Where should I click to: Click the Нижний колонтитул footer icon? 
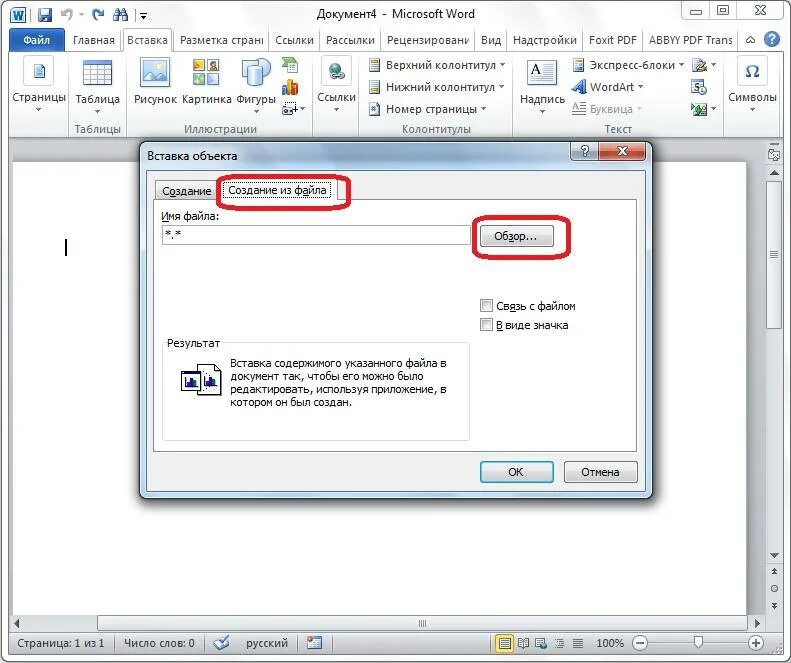click(x=374, y=87)
